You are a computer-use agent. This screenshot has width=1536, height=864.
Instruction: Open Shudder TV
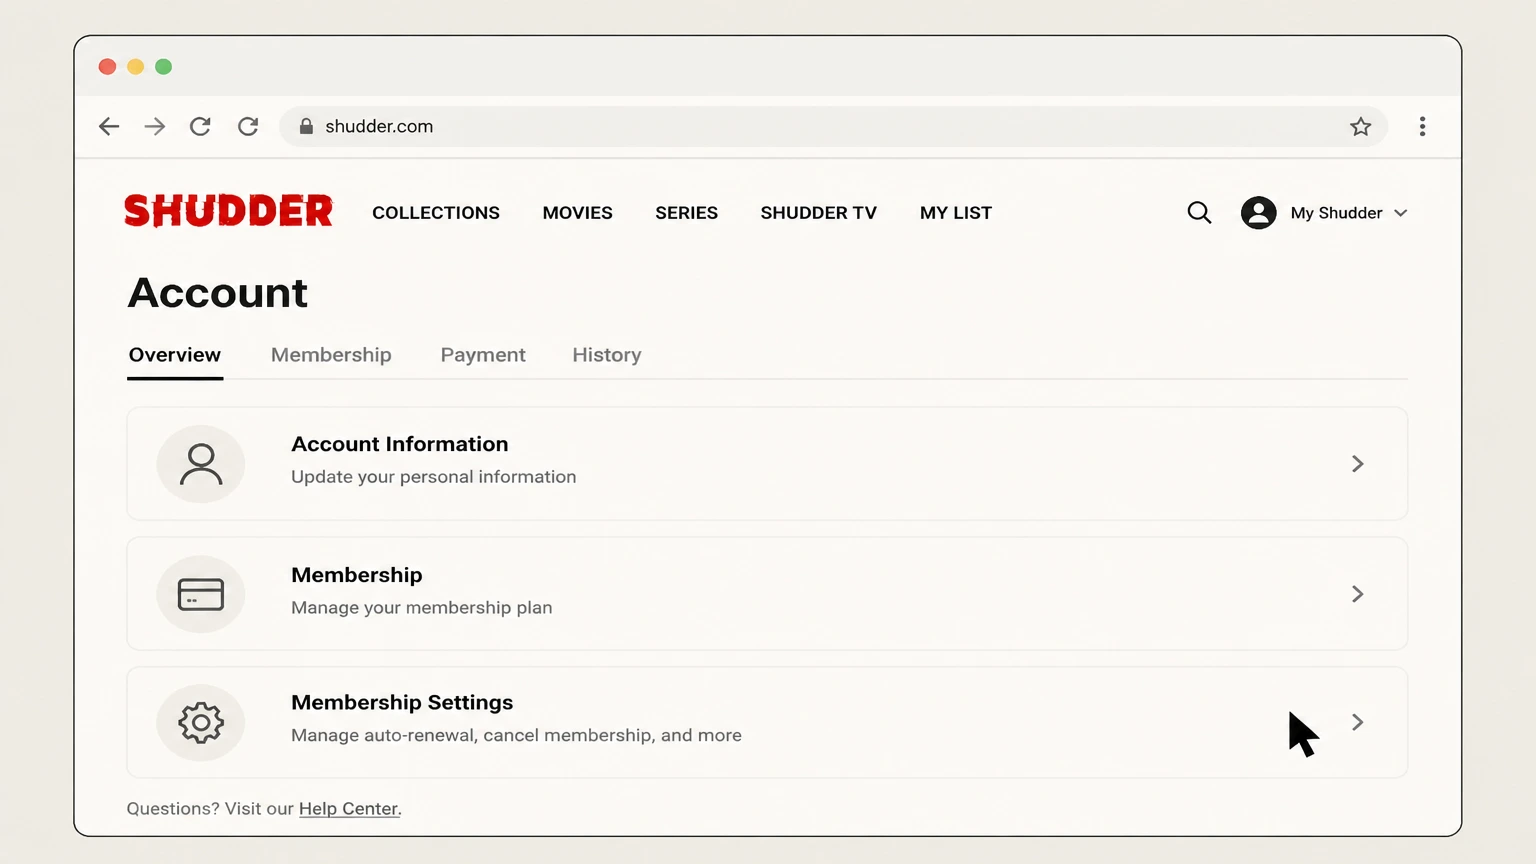click(818, 213)
